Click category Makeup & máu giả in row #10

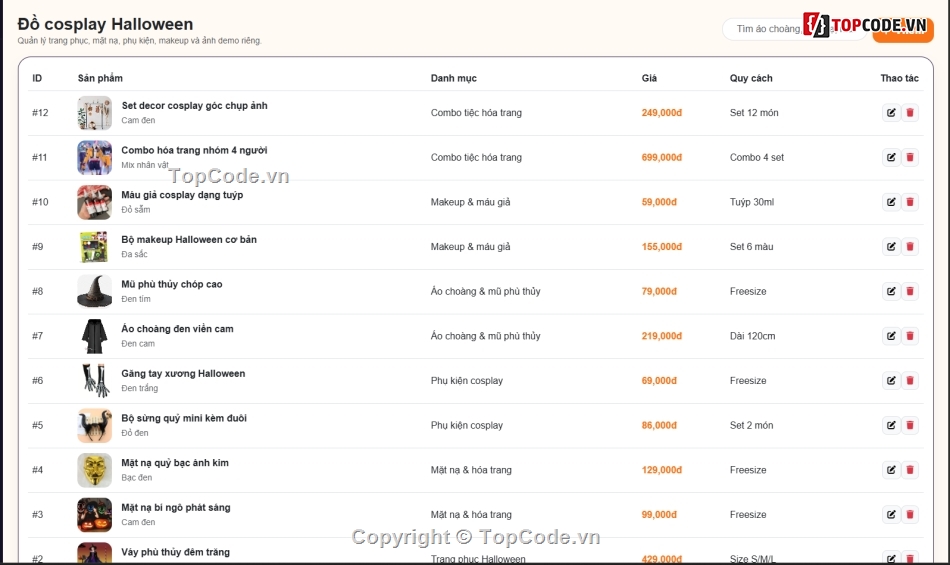coord(471,202)
